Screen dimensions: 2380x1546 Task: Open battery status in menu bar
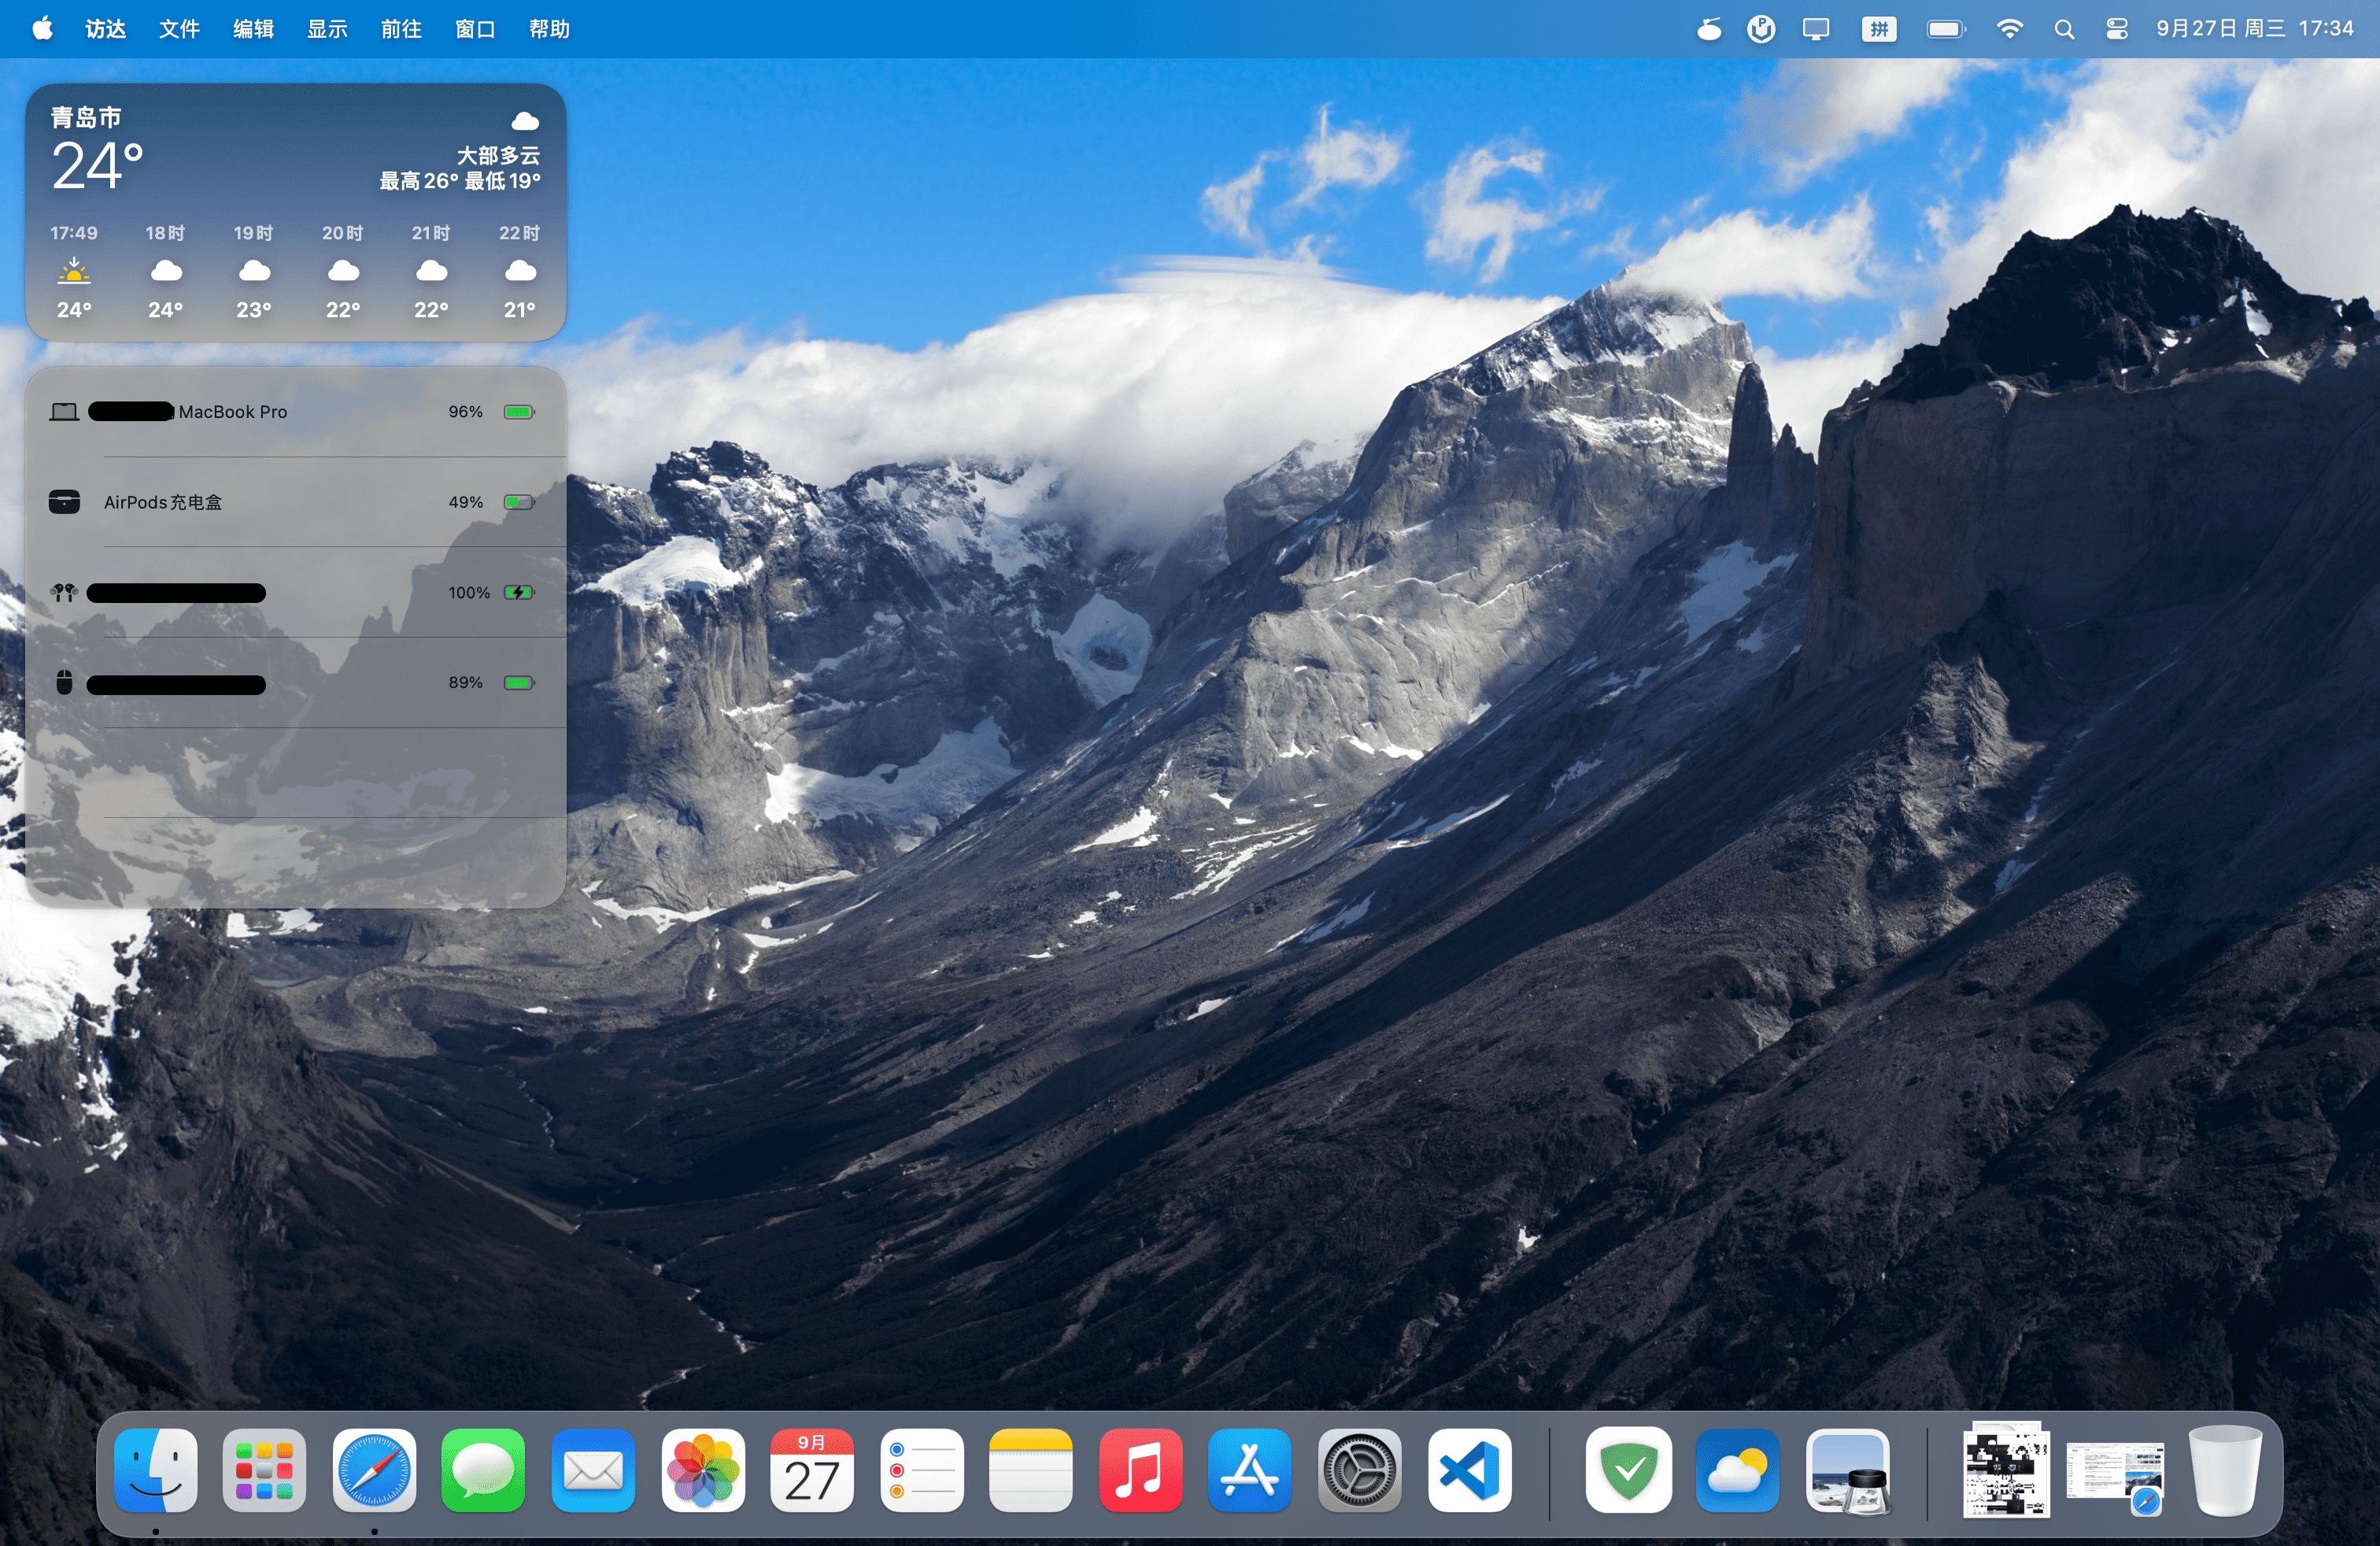pos(1946,29)
